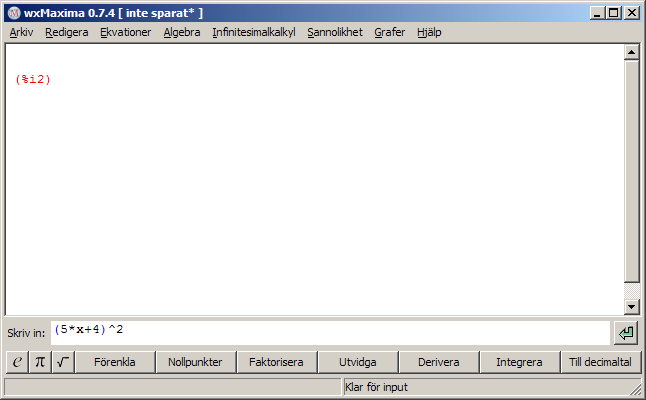The width and height of the screenshot is (646, 400).
Task: Open the Sannolikhet menu
Action: 335,32
